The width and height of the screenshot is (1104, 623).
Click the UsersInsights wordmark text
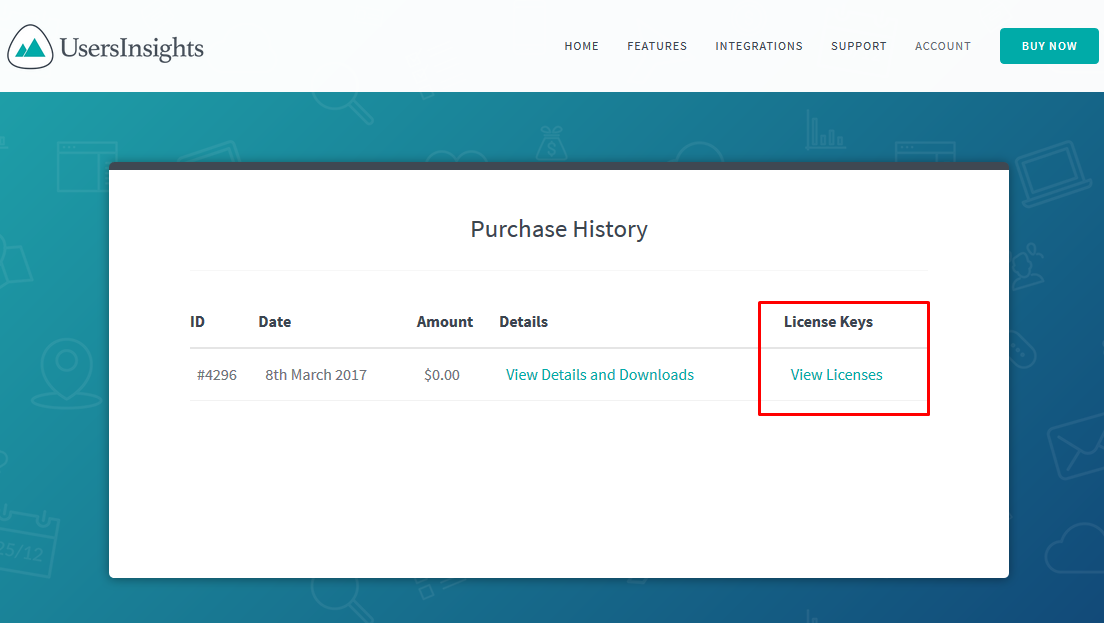(x=132, y=48)
